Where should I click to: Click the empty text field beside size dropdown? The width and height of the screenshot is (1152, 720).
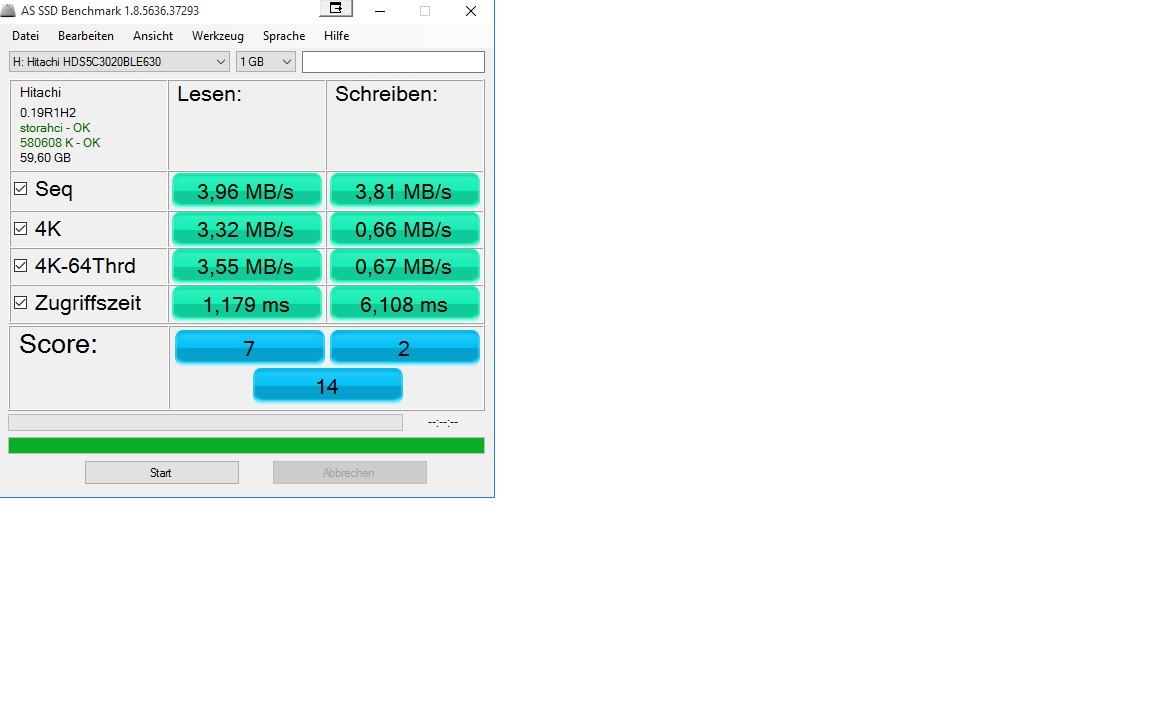tap(393, 62)
